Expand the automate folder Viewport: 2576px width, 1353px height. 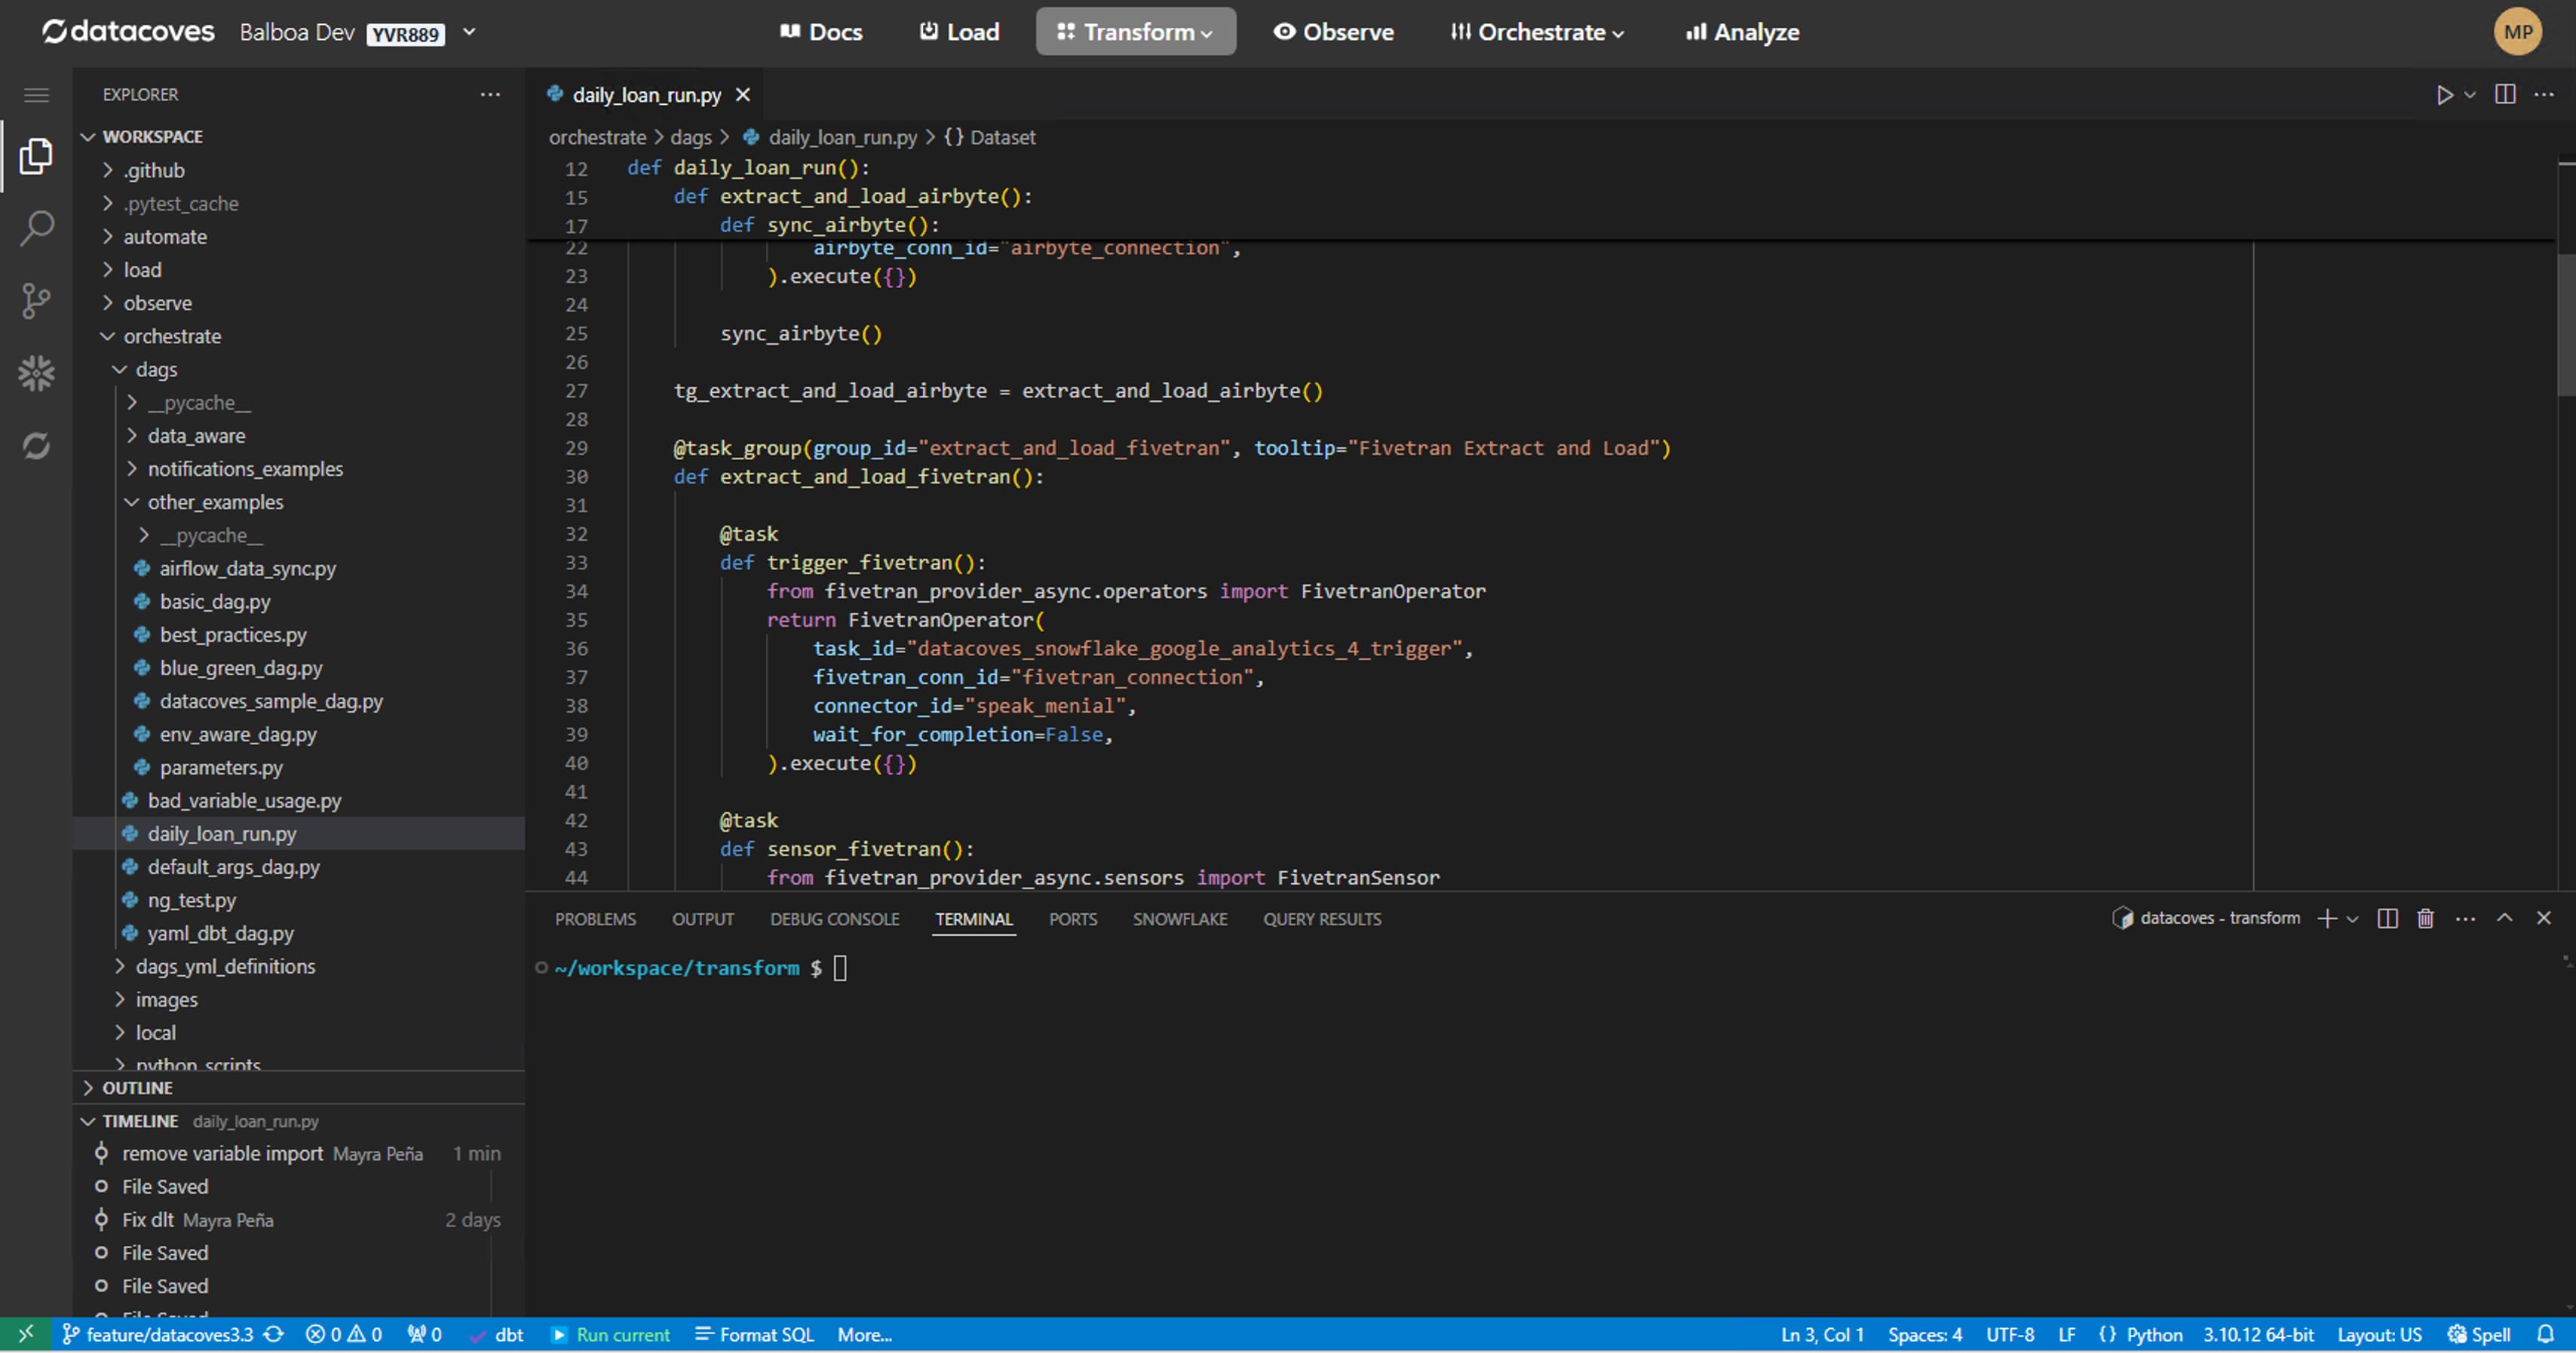[x=299, y=236]
